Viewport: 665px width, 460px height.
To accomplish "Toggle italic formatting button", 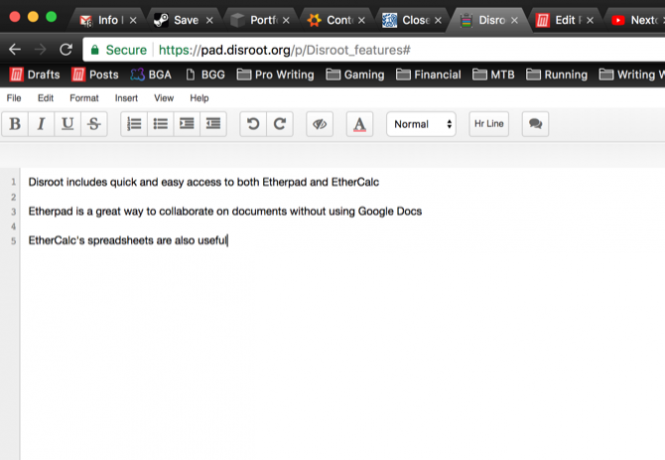I will tap(41, 124).
